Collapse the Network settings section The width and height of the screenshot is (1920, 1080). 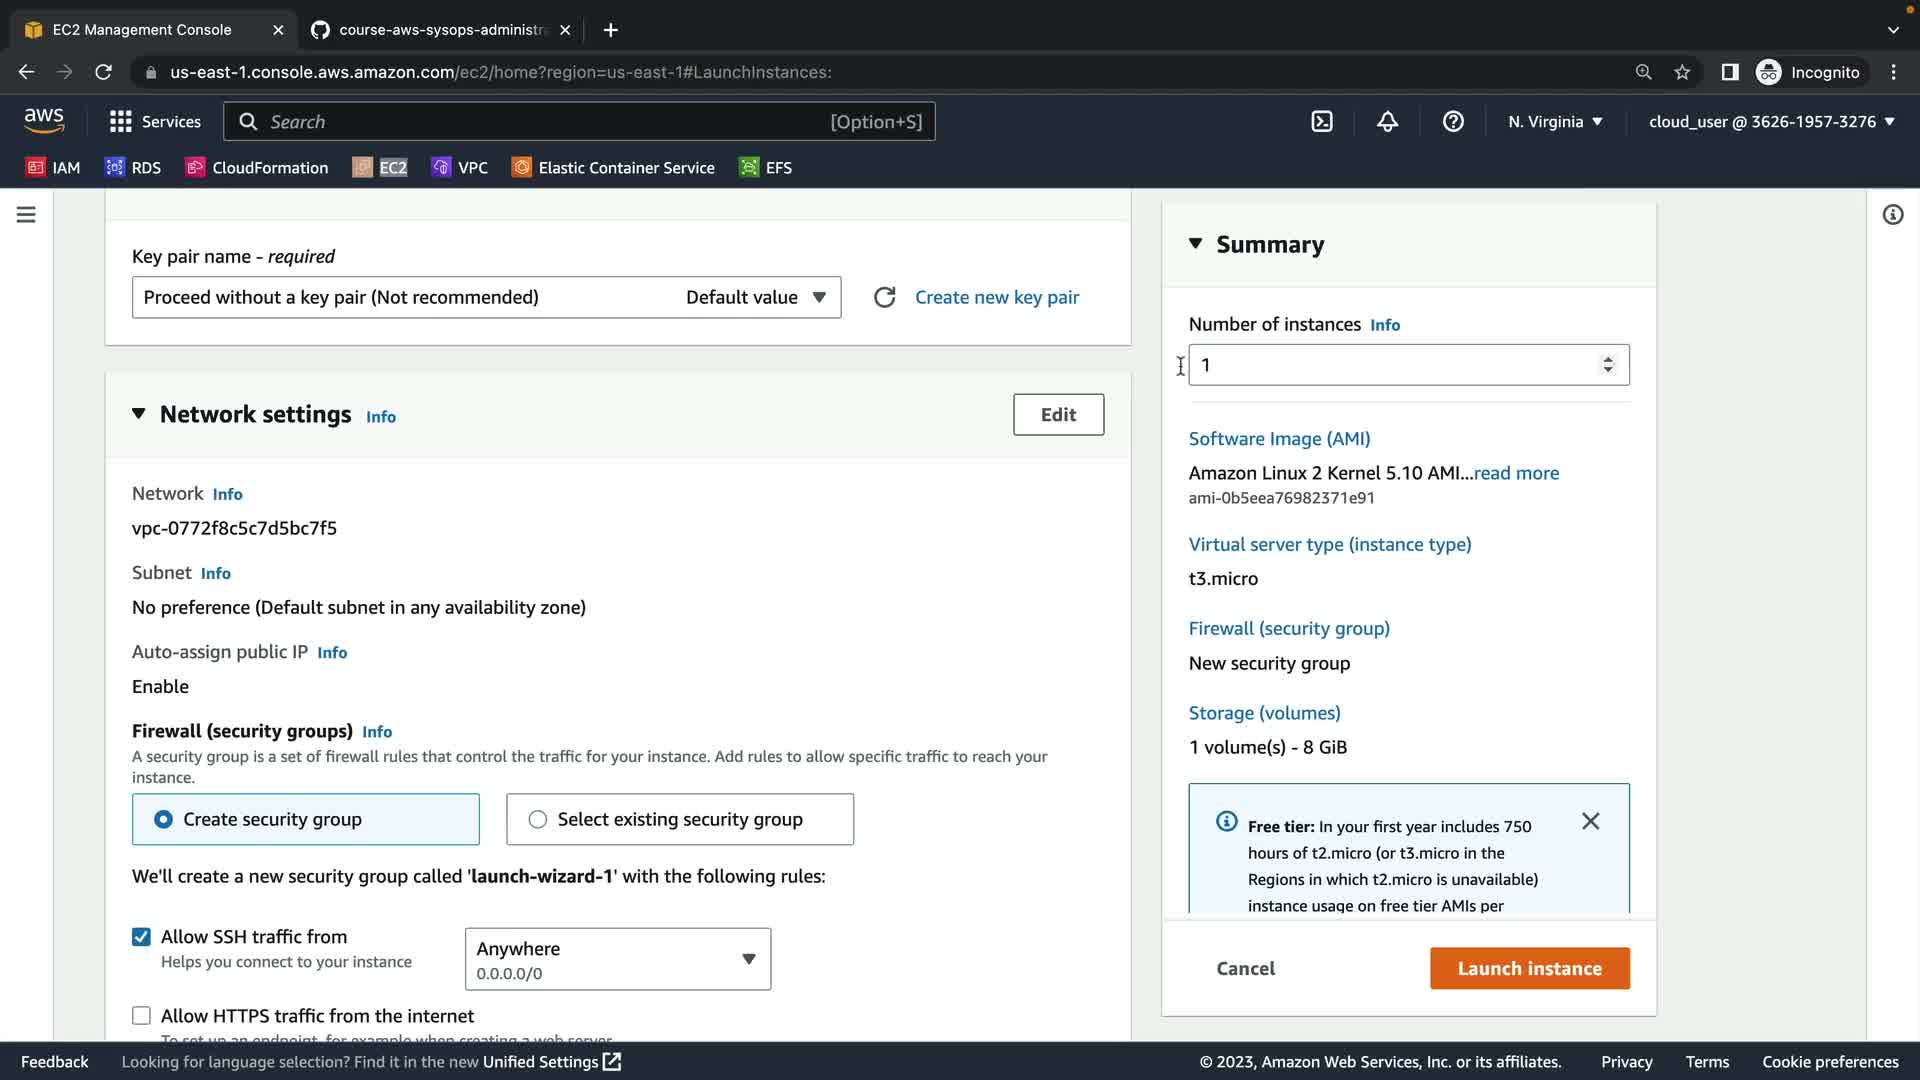(139, 414)
